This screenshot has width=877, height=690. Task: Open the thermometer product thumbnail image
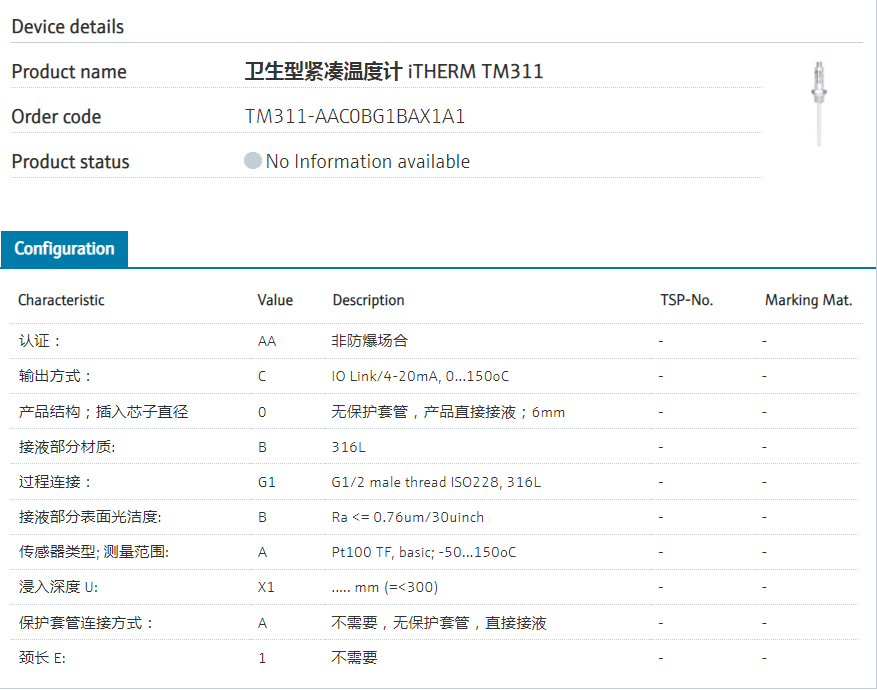[x=818, y=103]
